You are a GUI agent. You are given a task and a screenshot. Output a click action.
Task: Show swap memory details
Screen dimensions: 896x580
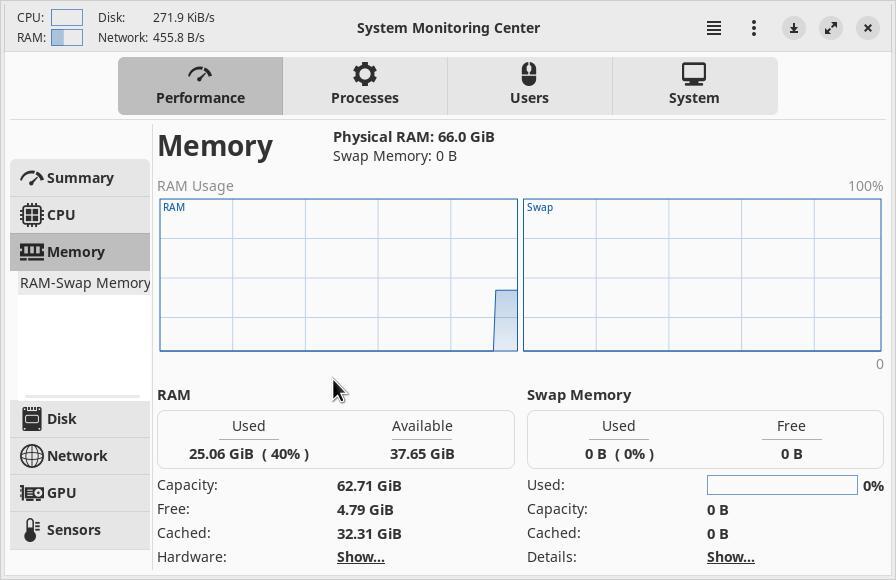(731, 557)
